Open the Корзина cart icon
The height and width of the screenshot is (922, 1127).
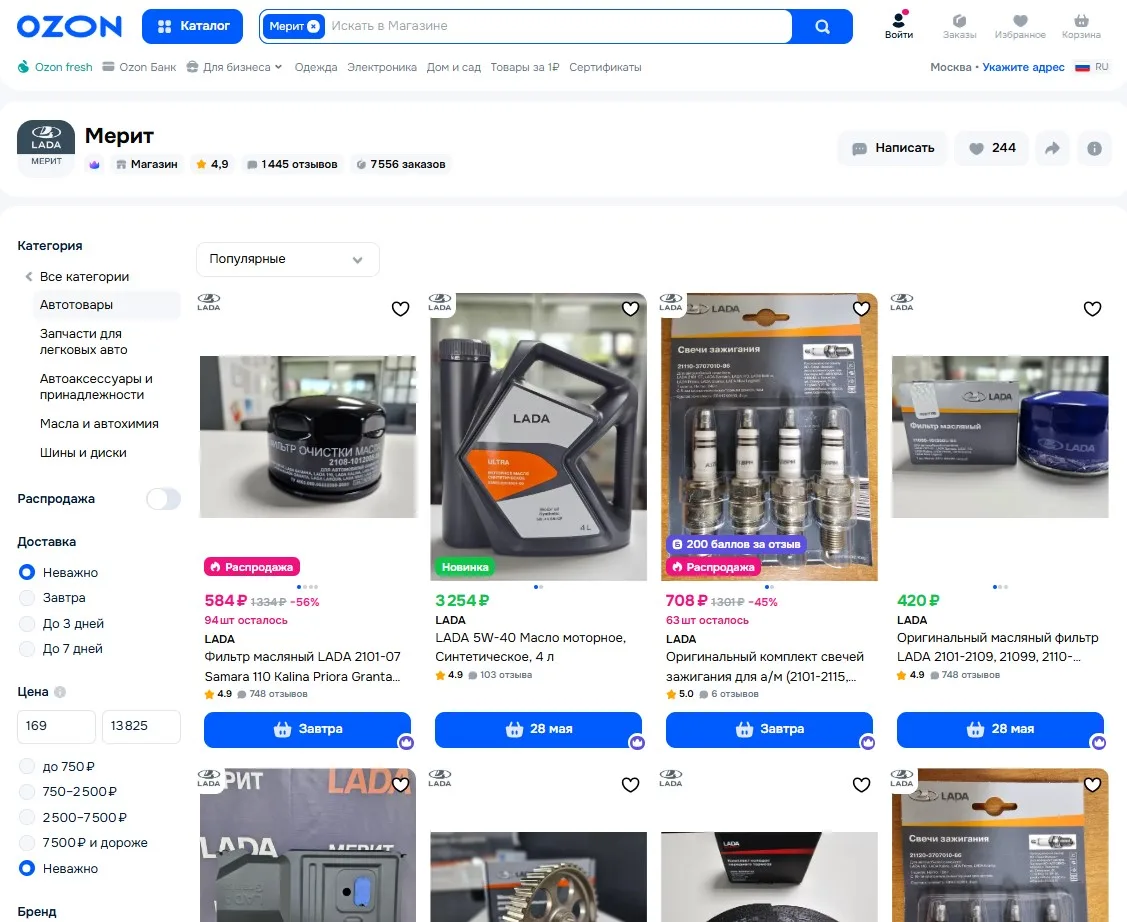click(x=1081, y=27)
